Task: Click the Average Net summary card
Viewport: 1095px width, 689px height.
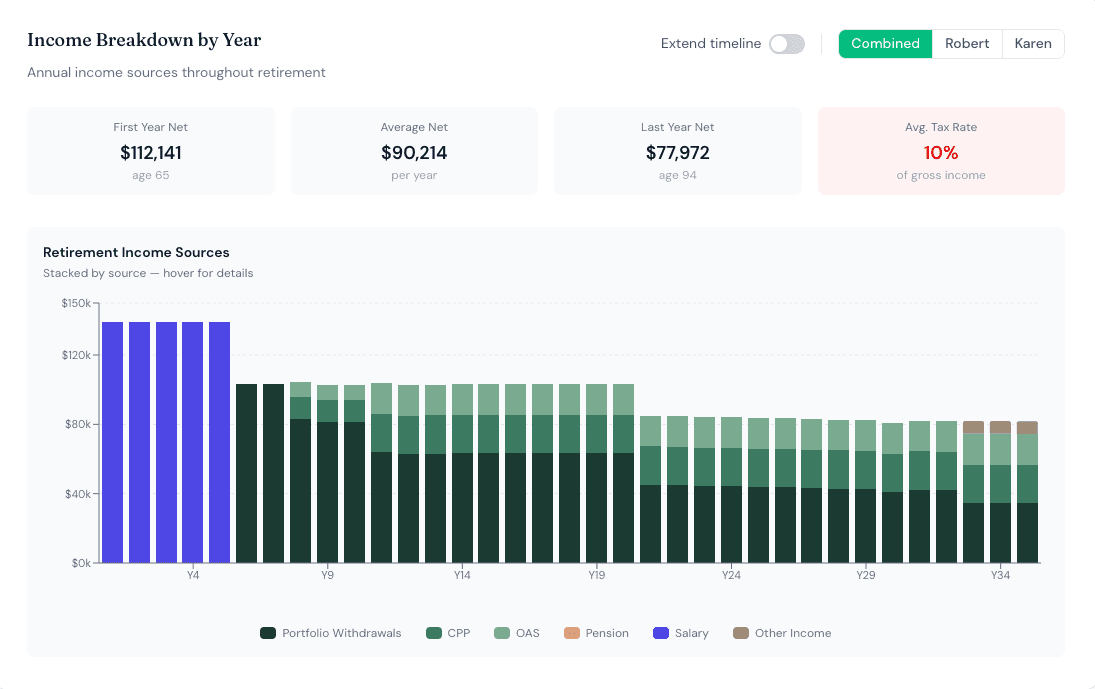Action: coord(414,151)
